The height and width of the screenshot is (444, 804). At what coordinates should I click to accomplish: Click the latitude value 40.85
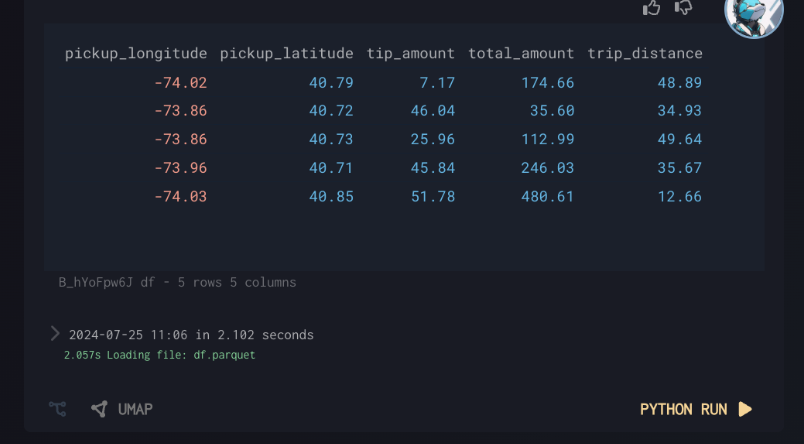click(x=331, y=196)
